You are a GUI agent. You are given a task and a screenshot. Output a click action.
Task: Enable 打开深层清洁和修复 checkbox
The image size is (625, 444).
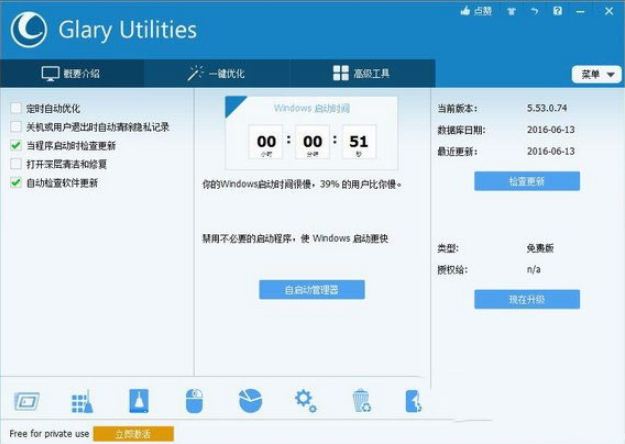click(x=16, y=164)
